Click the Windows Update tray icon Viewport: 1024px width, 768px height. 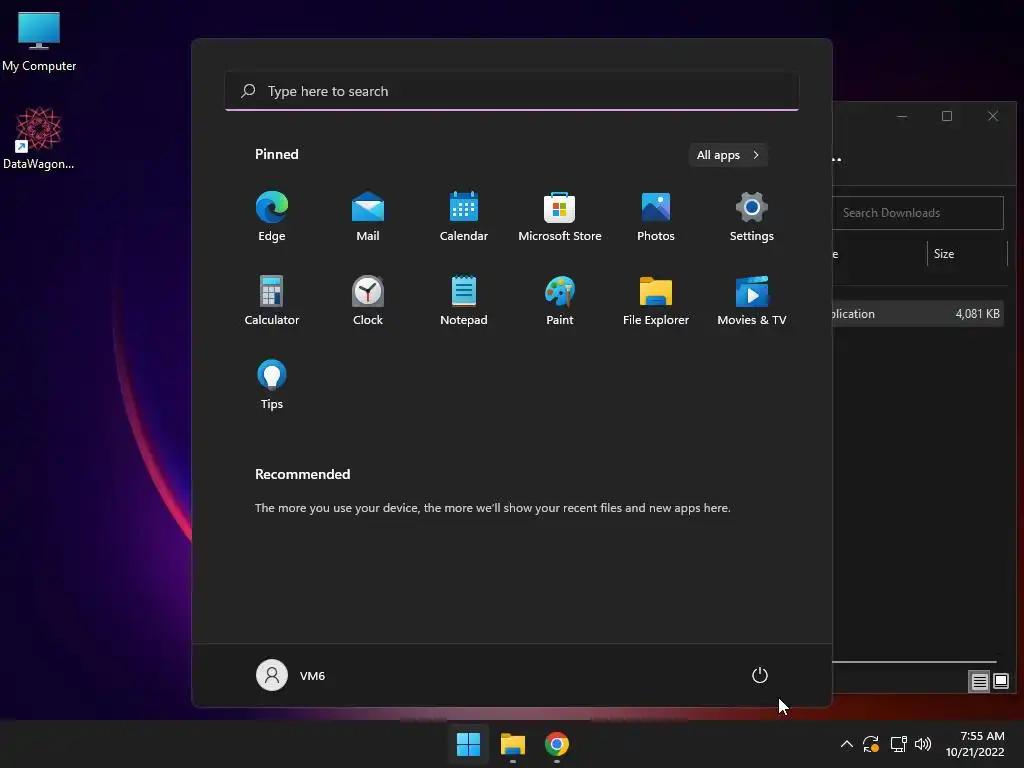click(871, 744)
